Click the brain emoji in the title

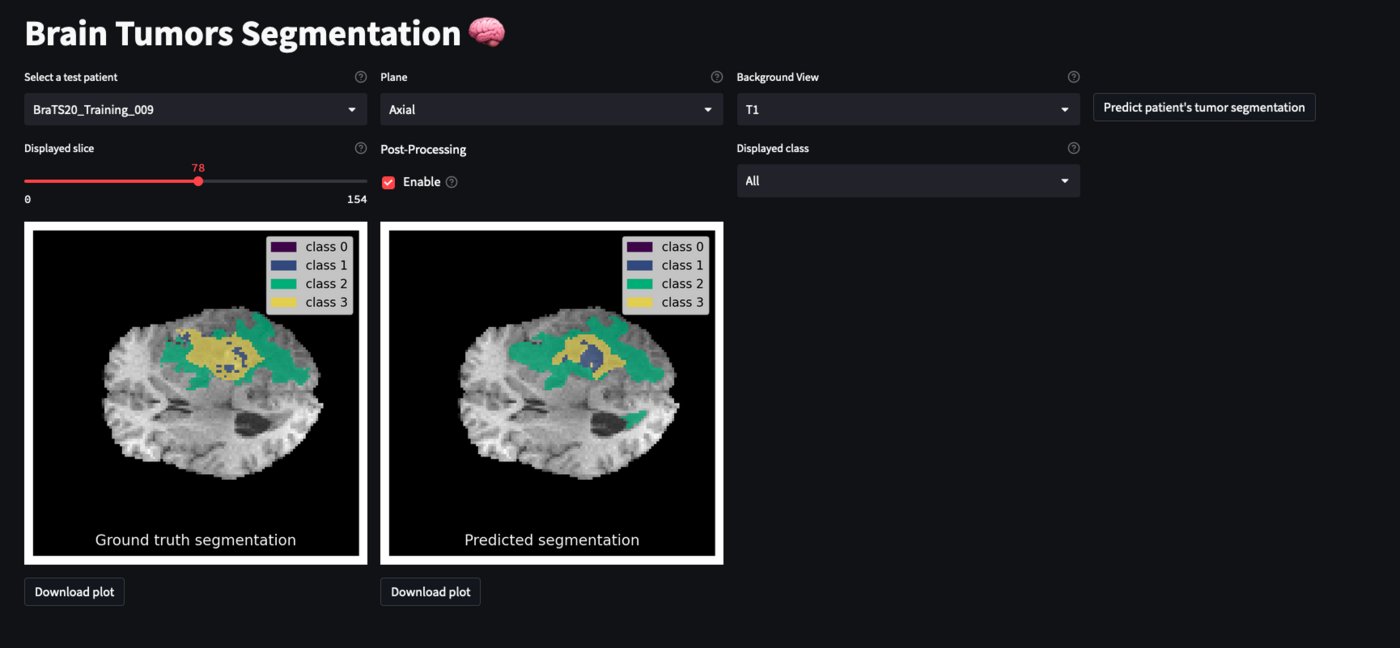487,33
